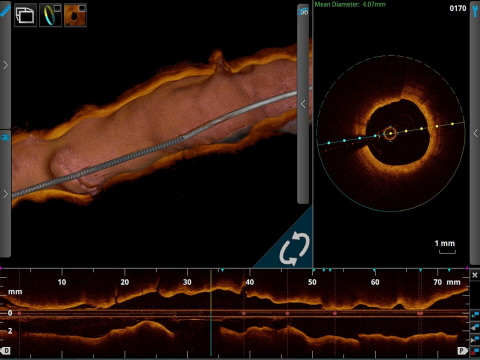480x360 pixels.
Task: Expand the lower left side panel chevron
Action: (5, 194)
